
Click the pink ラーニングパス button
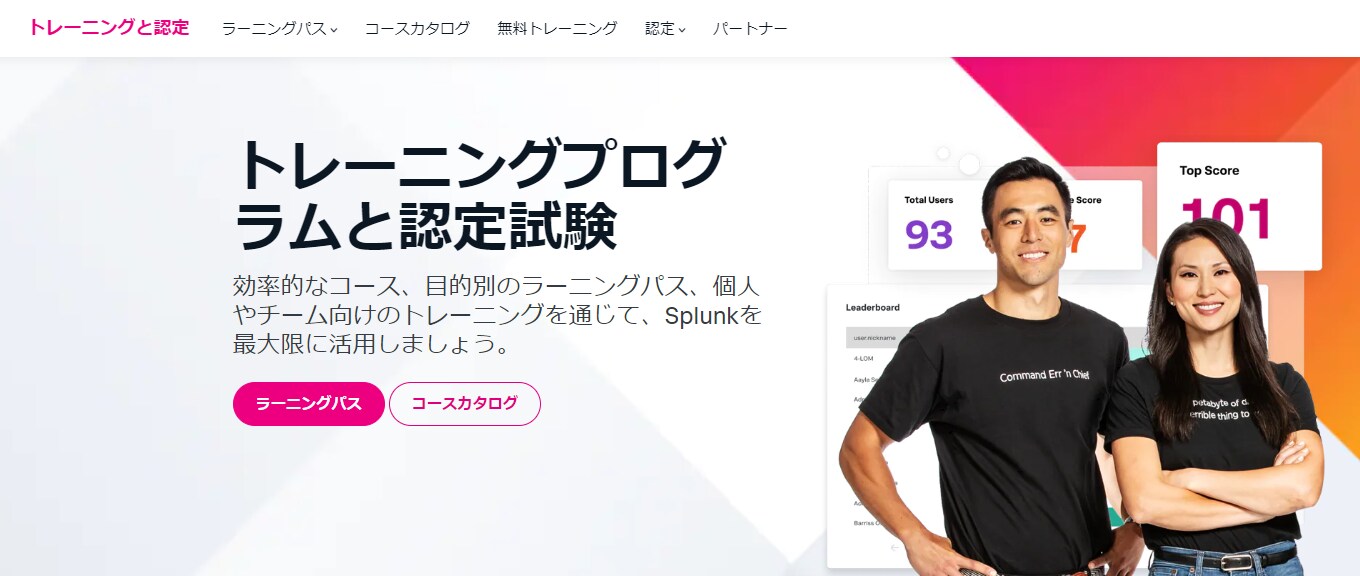(309, 404)
